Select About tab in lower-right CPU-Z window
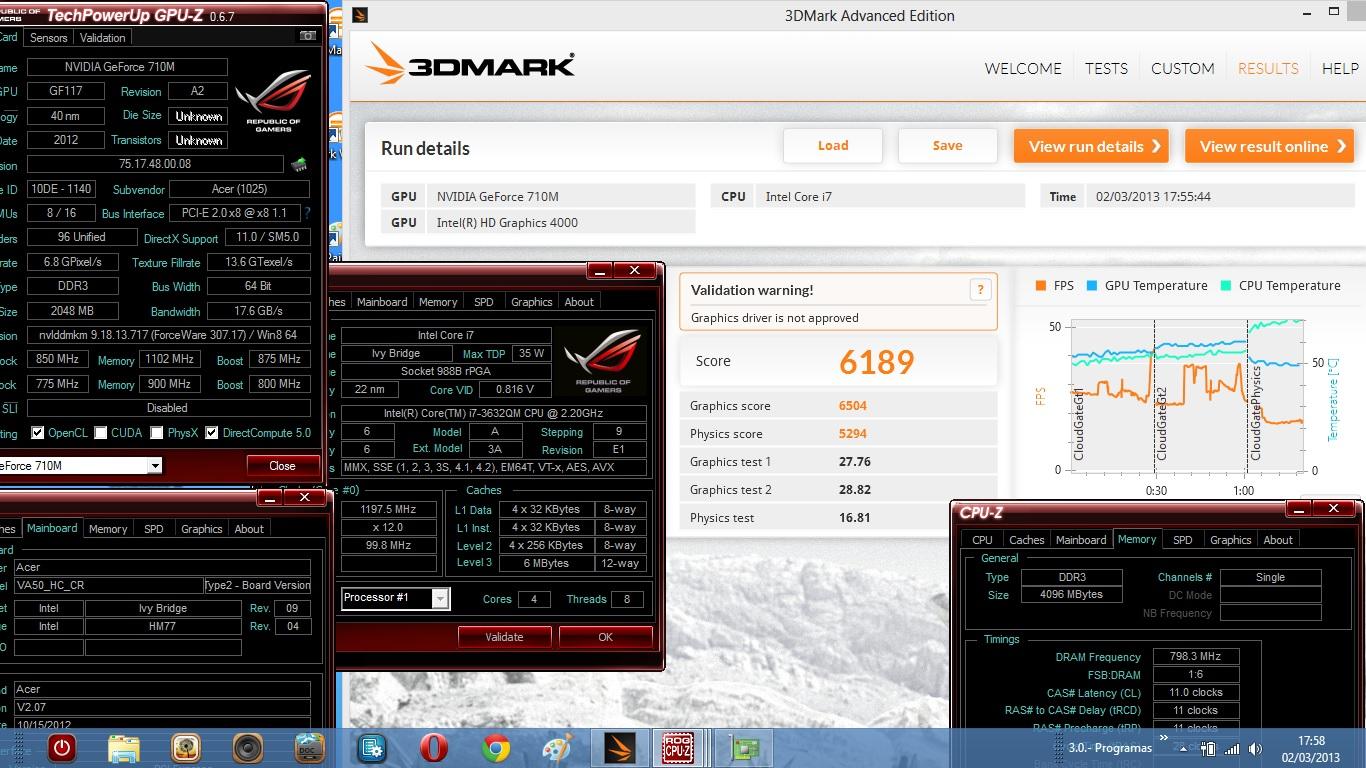 coord(1278,540)
